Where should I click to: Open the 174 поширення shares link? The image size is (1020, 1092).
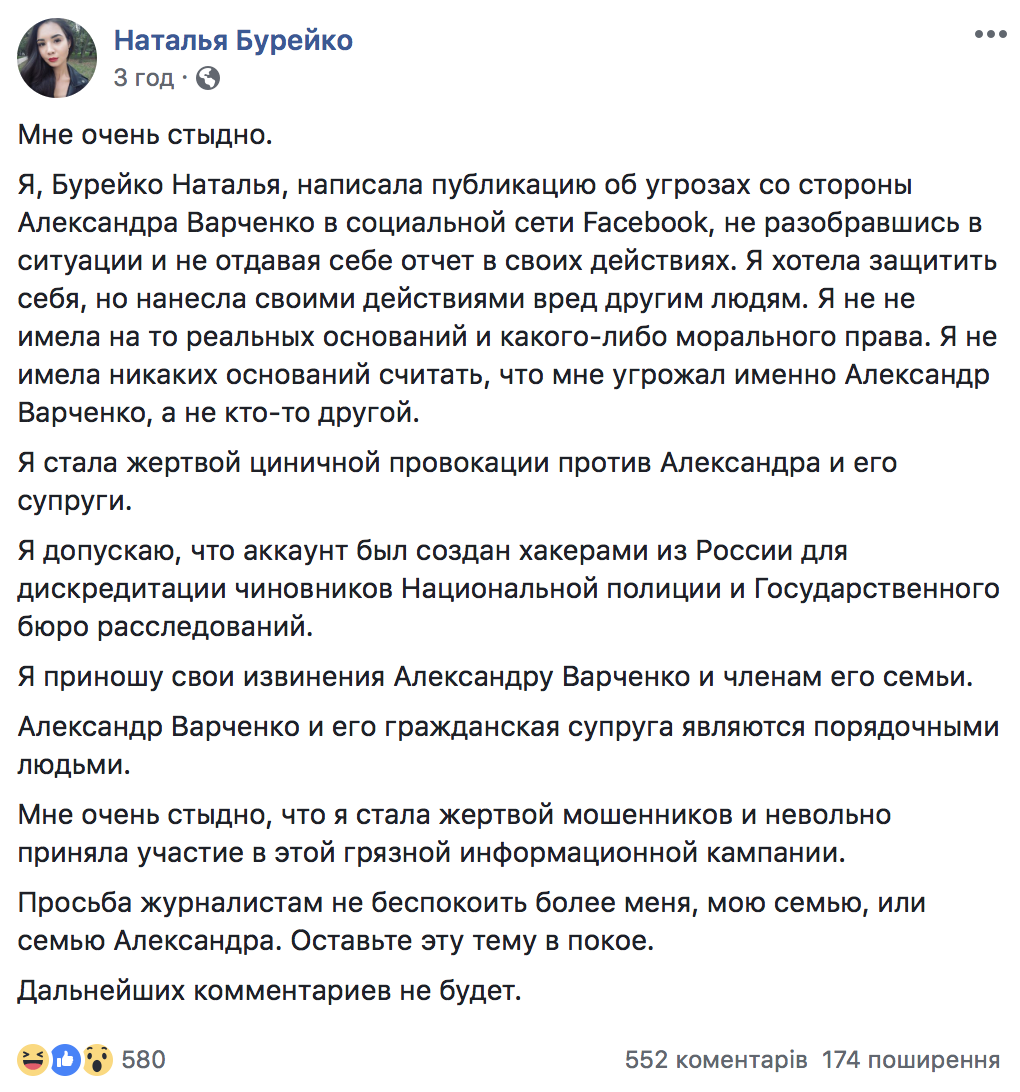[x=911, y=1059]
